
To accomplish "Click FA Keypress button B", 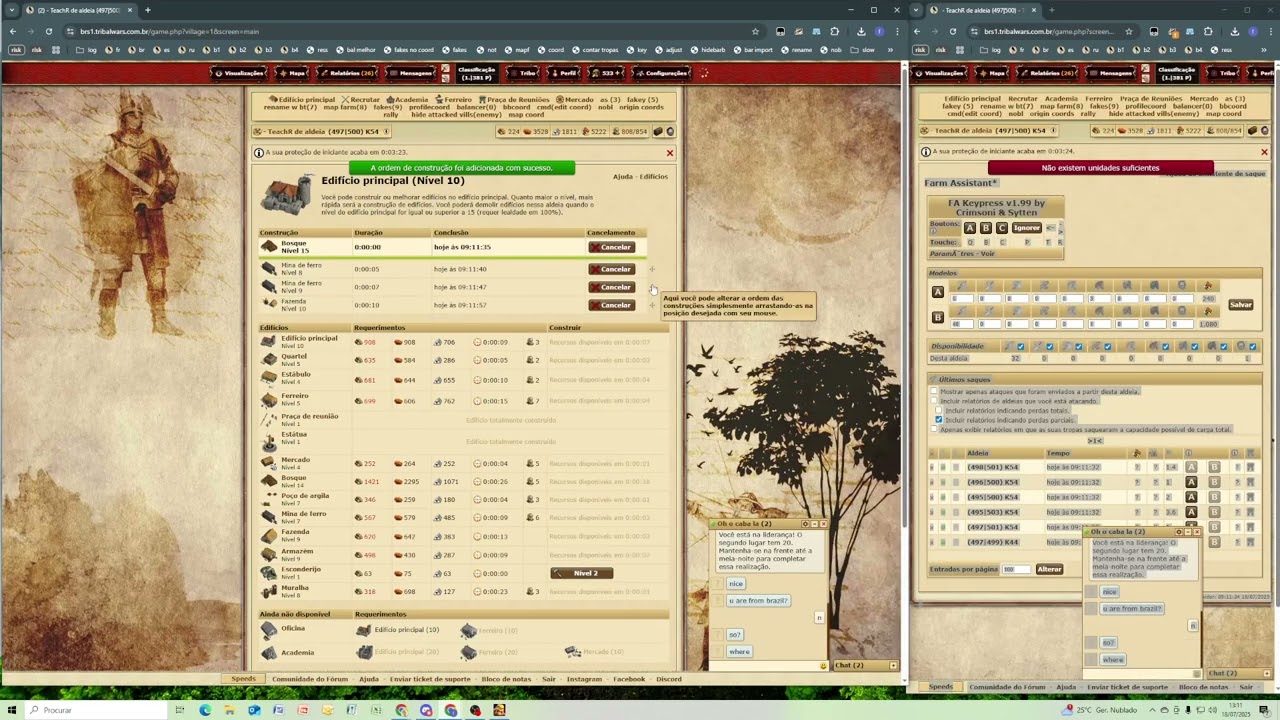I will pyautogui.click(x=985, y=228).
